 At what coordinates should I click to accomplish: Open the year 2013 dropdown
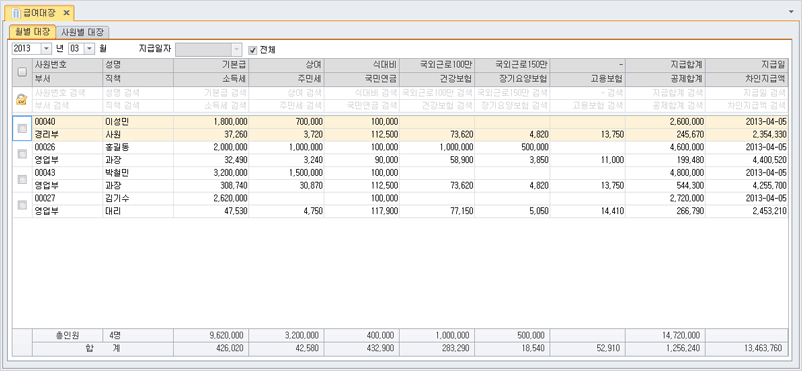click(x=46, y=49)
